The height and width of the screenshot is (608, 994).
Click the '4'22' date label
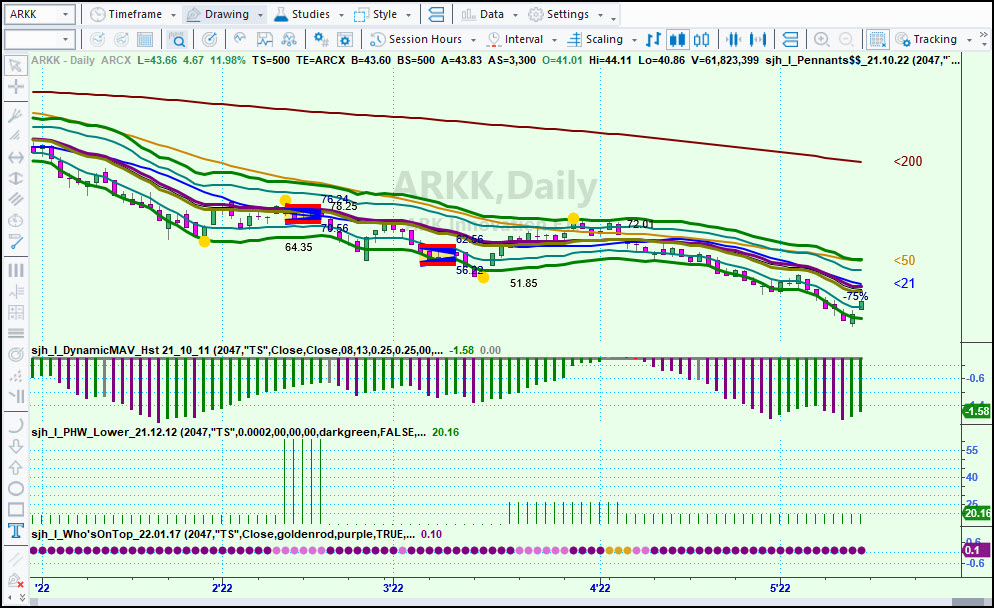600,588
